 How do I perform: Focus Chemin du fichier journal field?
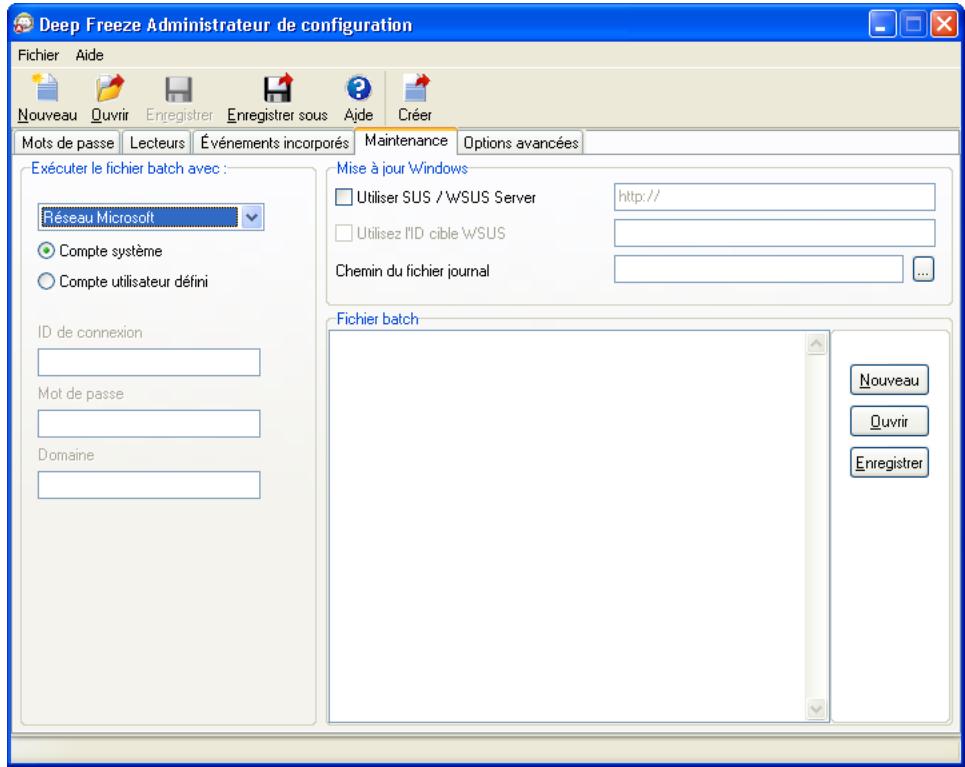point(758,270)
